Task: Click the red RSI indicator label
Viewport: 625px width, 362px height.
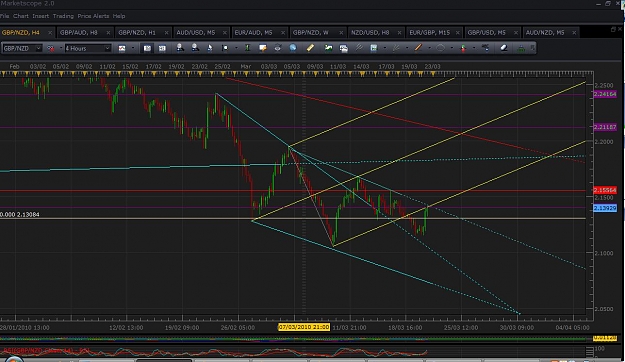Action: click(x=46, y=350)
